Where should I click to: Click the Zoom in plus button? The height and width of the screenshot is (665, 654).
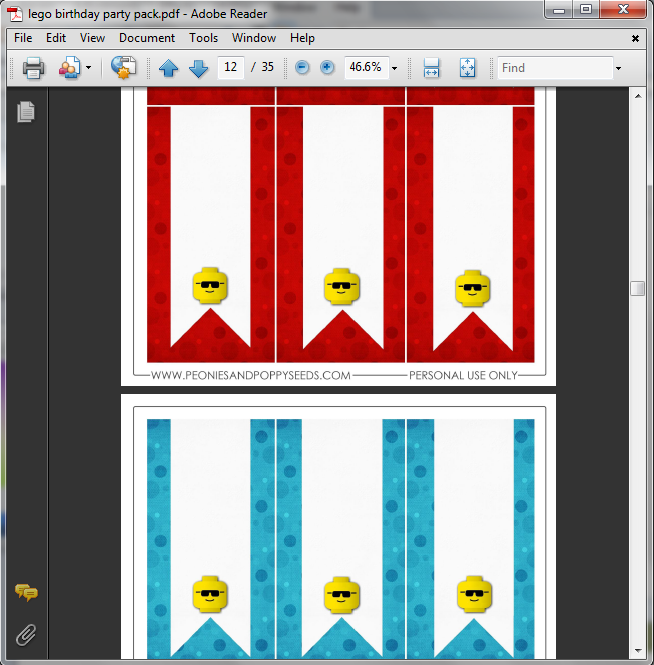[327, 67]
